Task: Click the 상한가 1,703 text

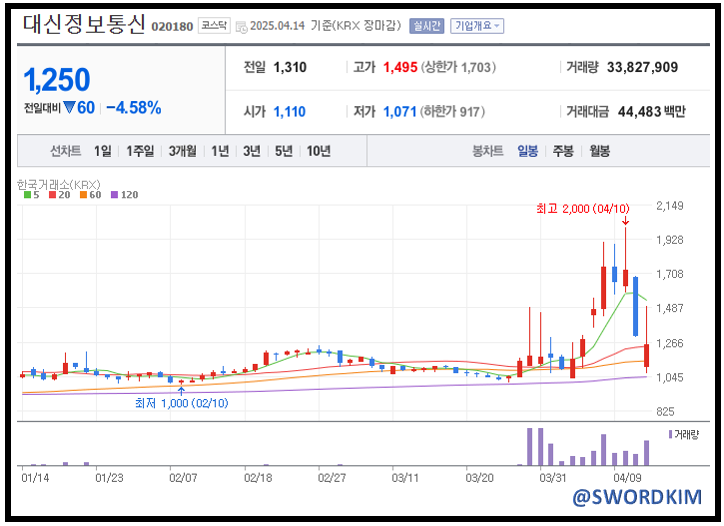Action: (x=458, y=67)
